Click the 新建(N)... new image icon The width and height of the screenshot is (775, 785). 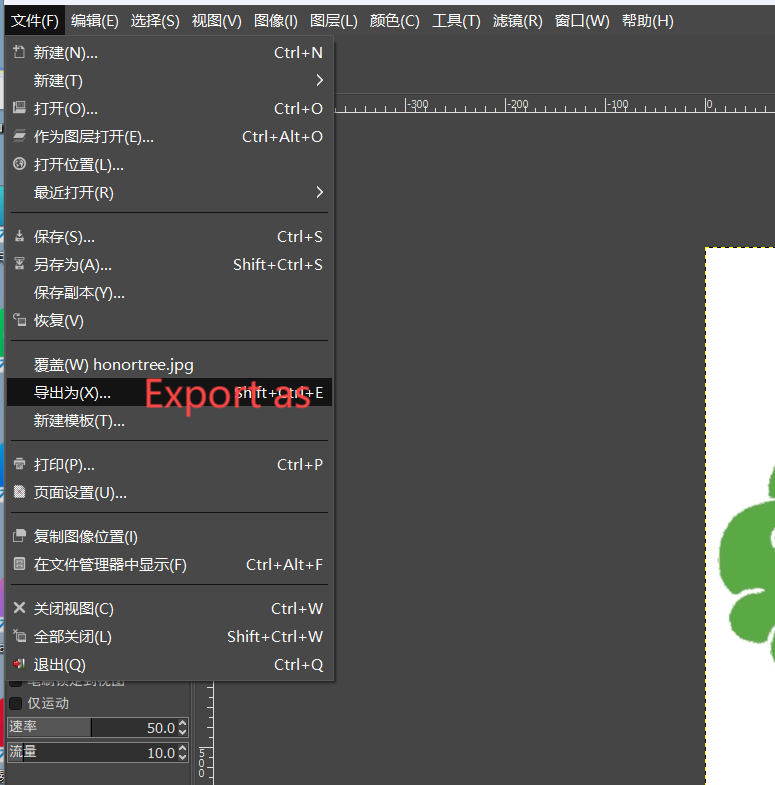pyautogui.click(x=19, y=52)
